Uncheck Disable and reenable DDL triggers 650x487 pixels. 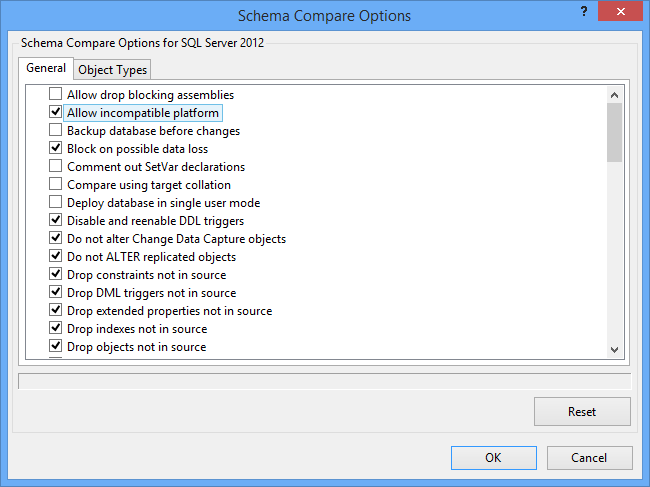[x=56, y=221]
